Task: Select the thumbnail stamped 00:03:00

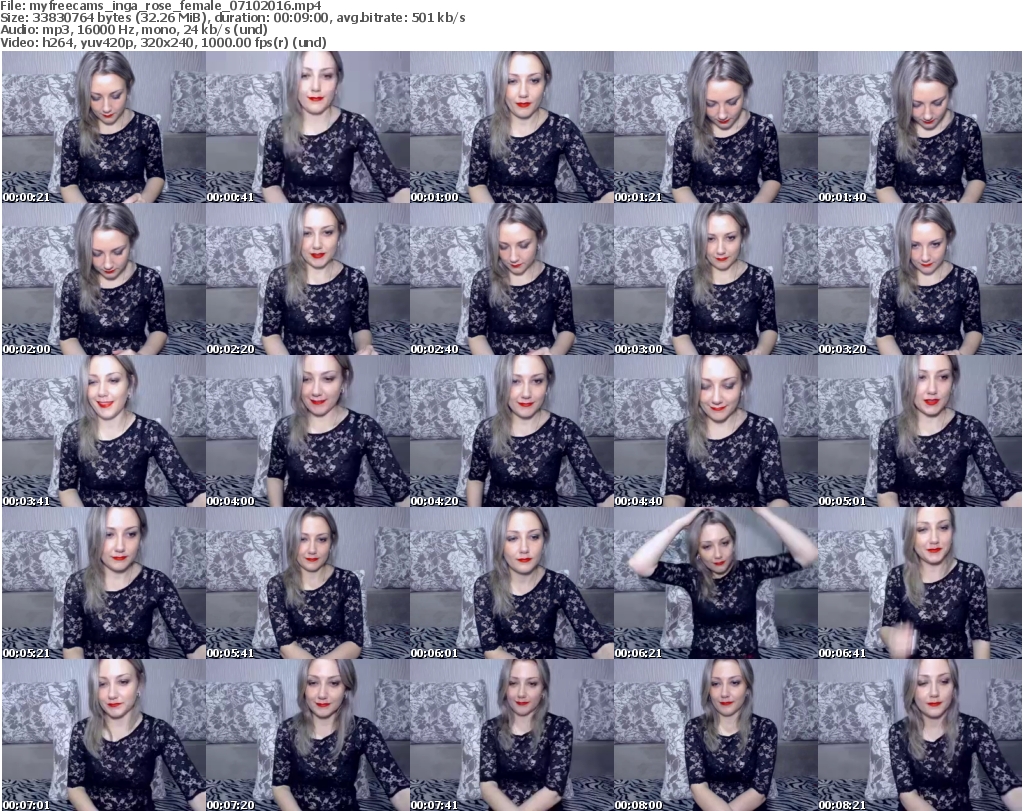Action: point(715,279)
